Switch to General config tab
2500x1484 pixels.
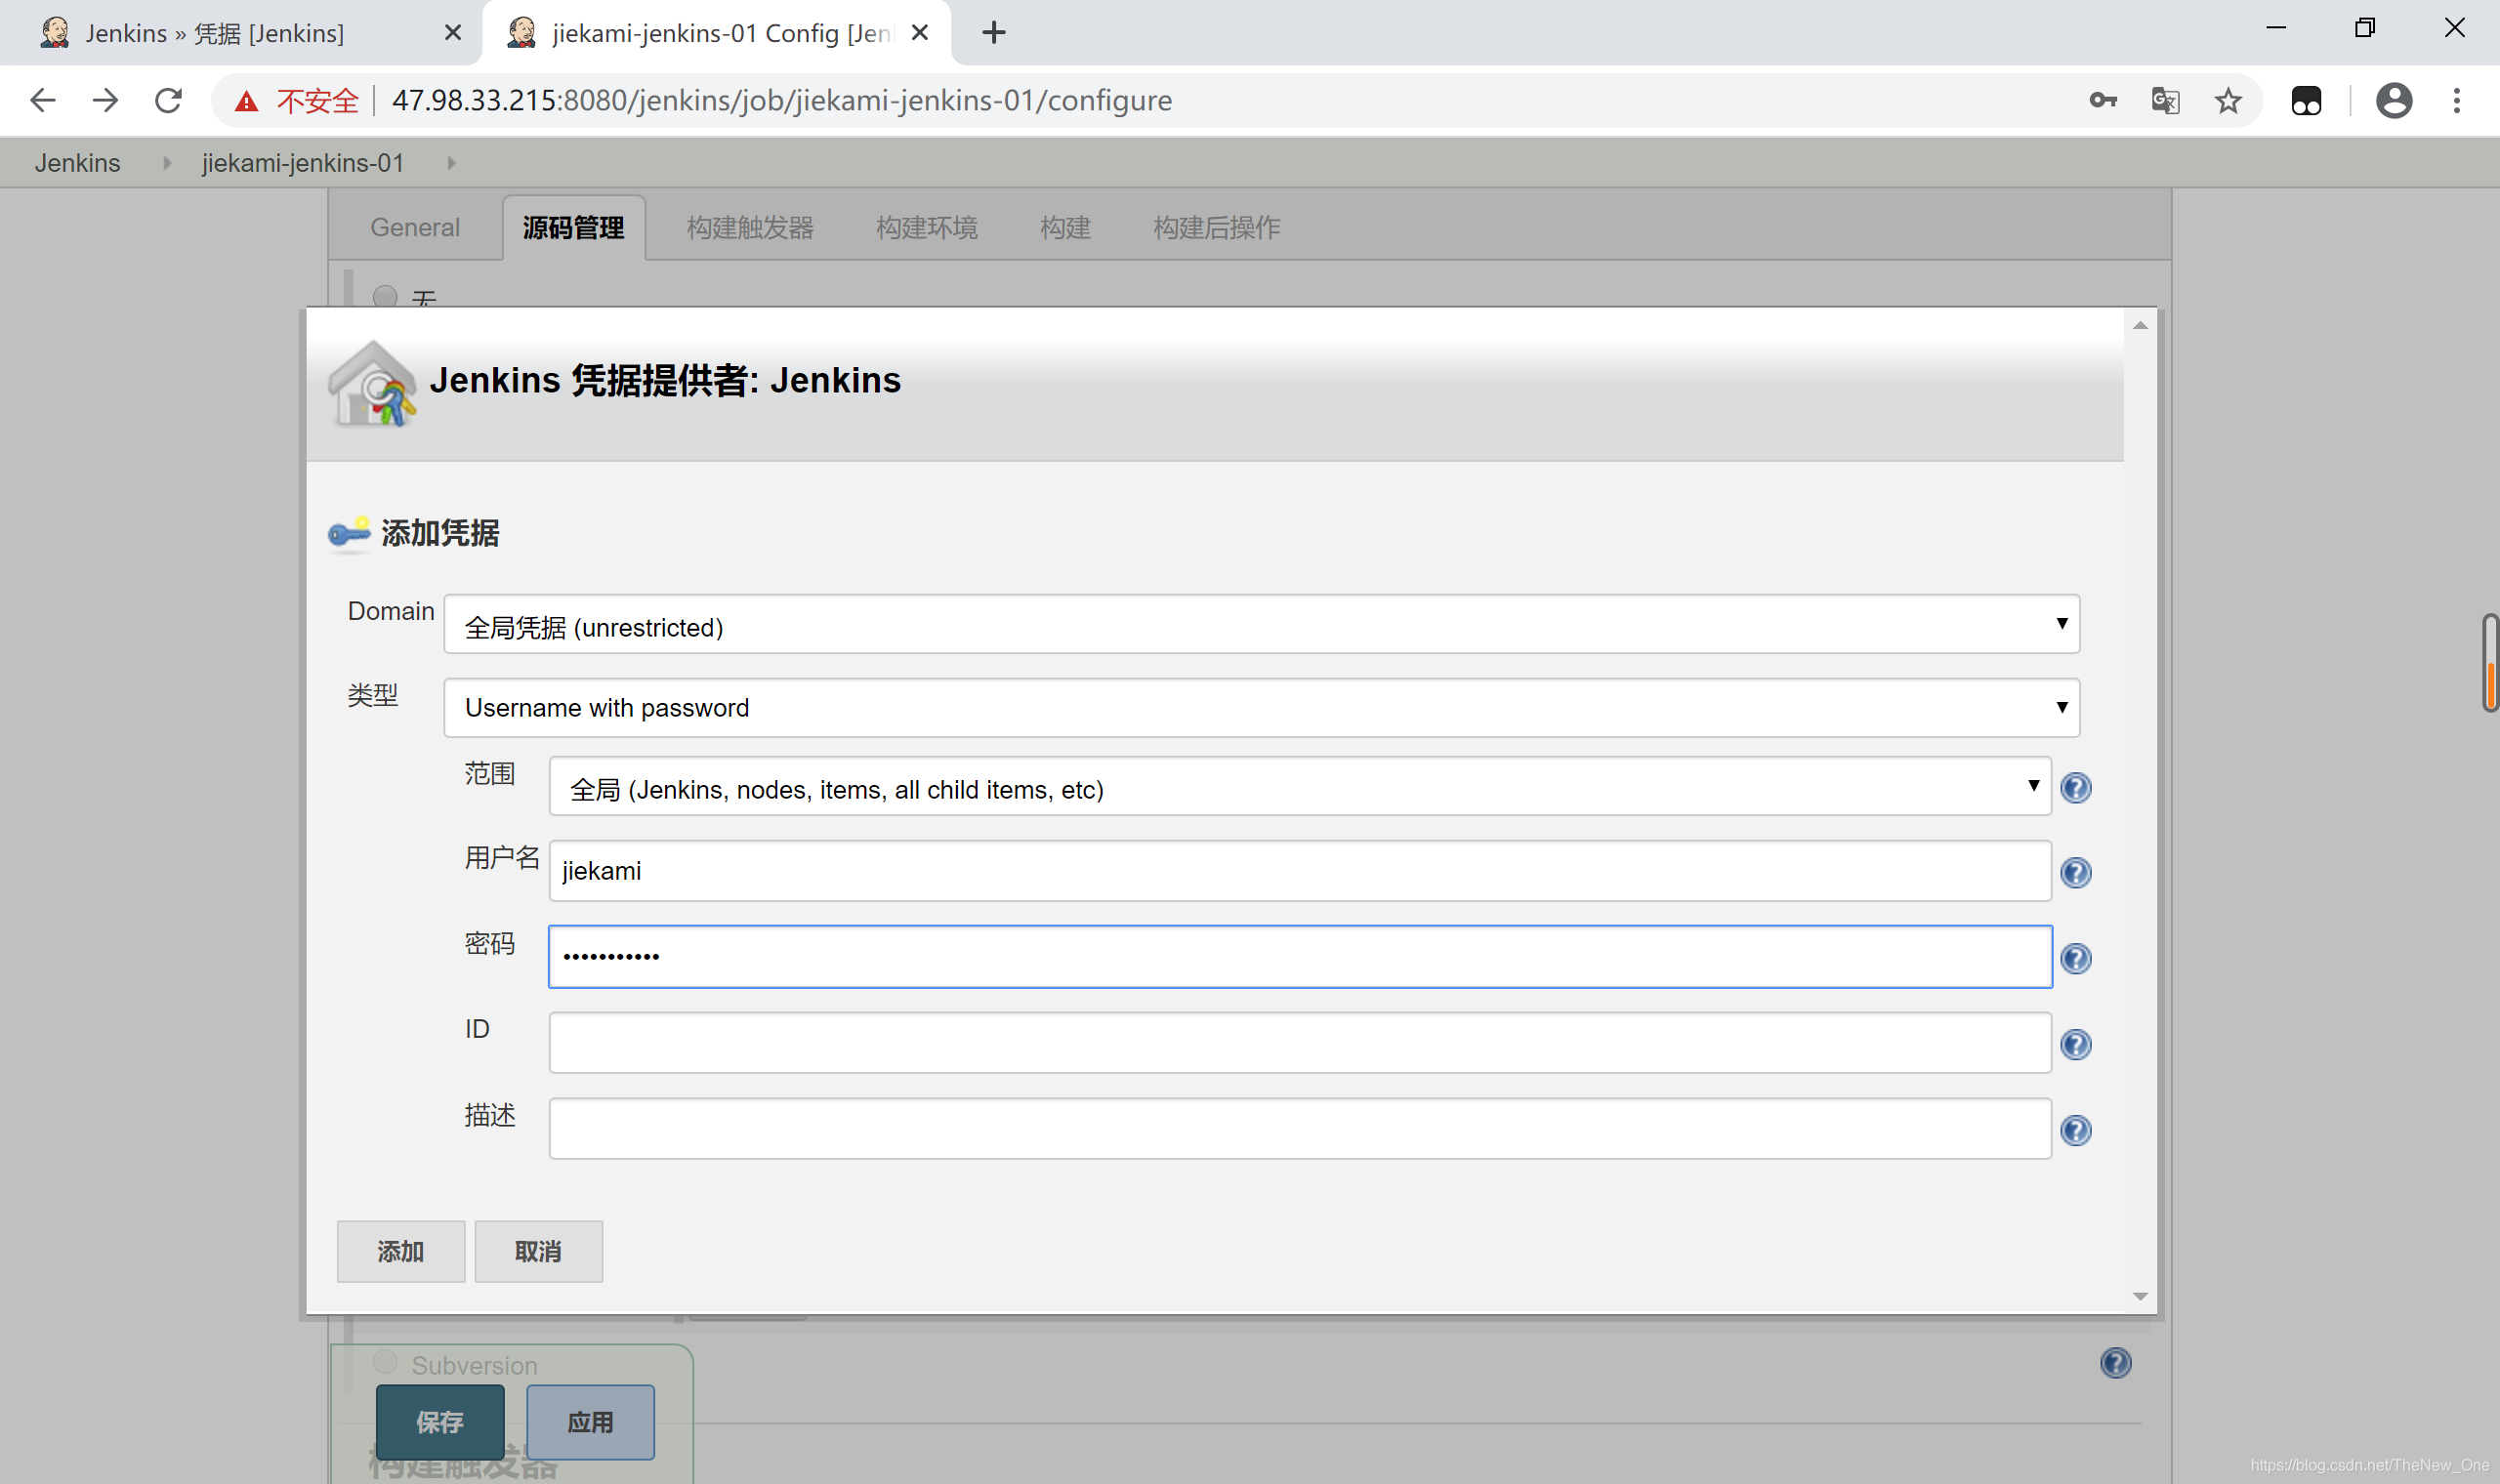pyautogui.click(x=415, y=228)
